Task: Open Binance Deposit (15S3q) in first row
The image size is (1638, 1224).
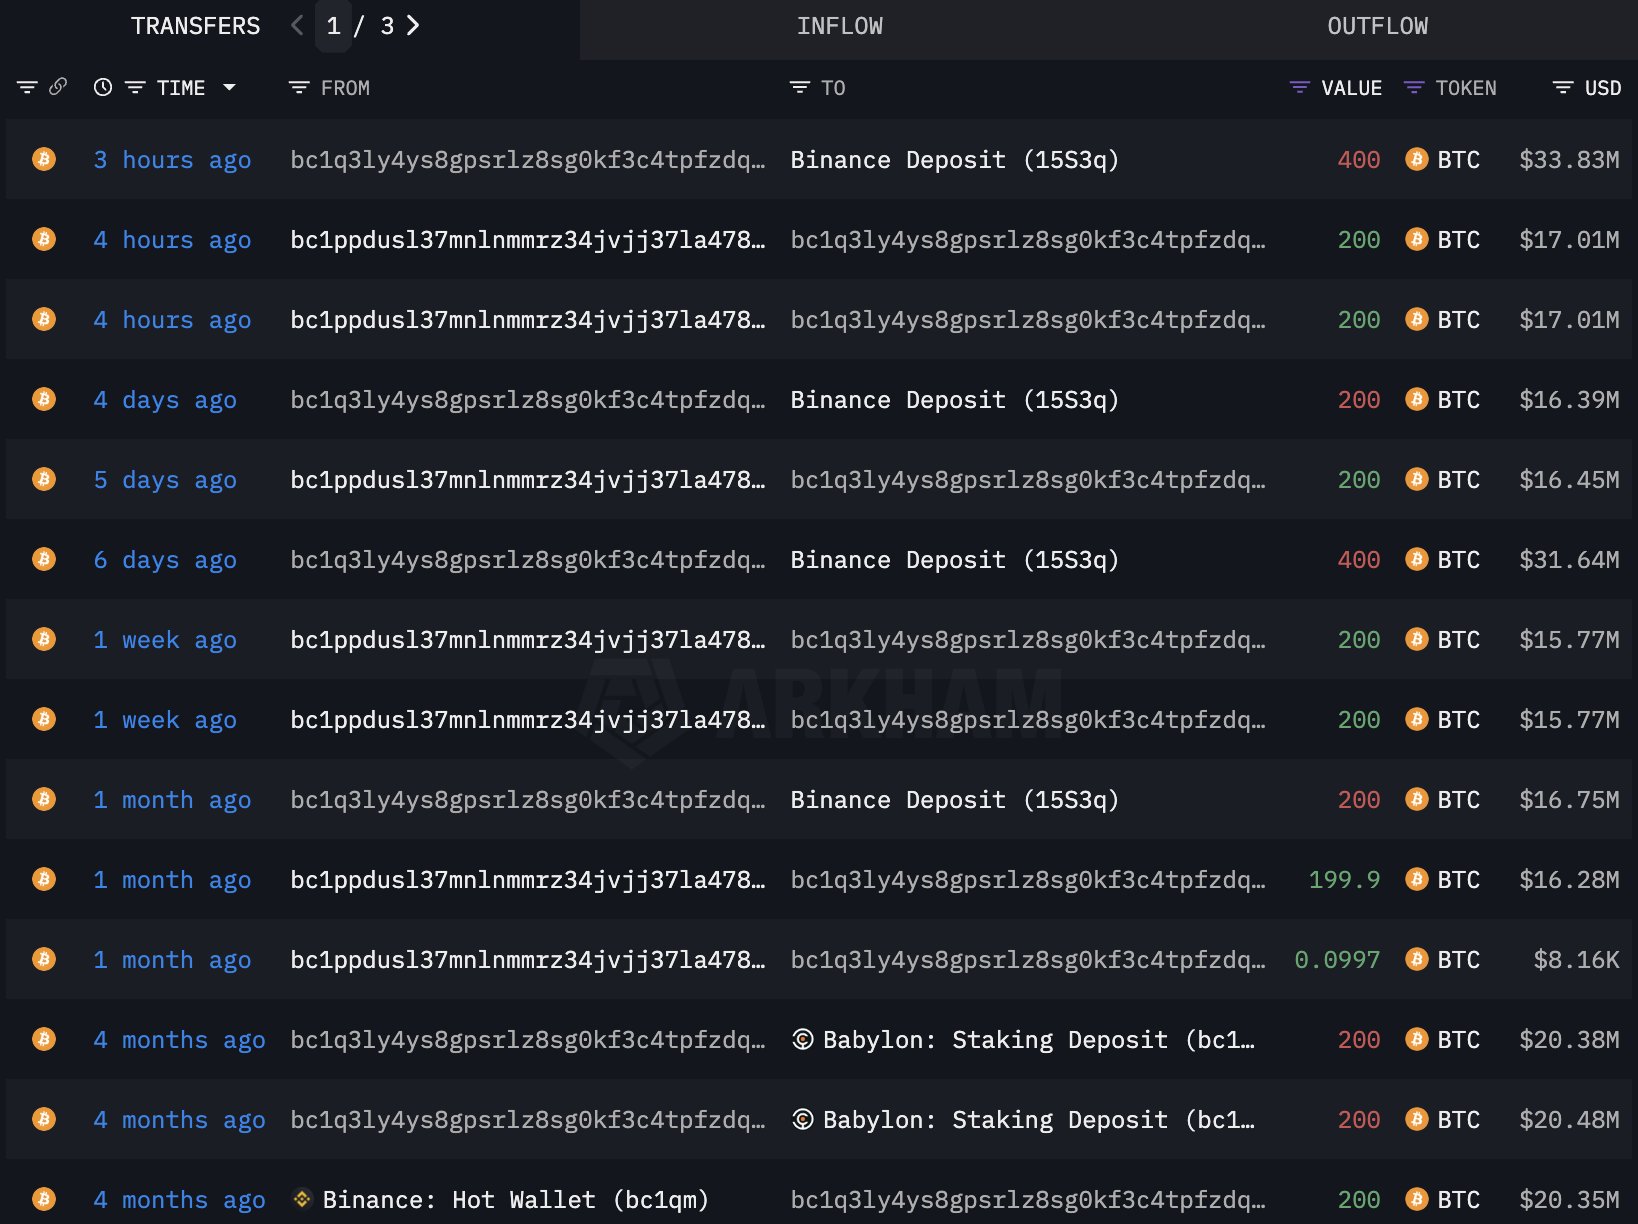Action: [954, 160]
